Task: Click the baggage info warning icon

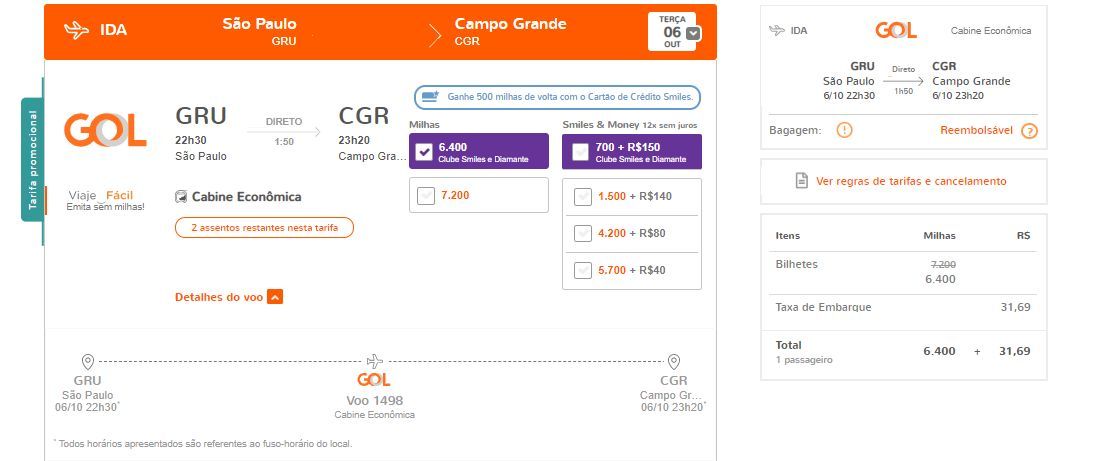Action: [844, 131]
